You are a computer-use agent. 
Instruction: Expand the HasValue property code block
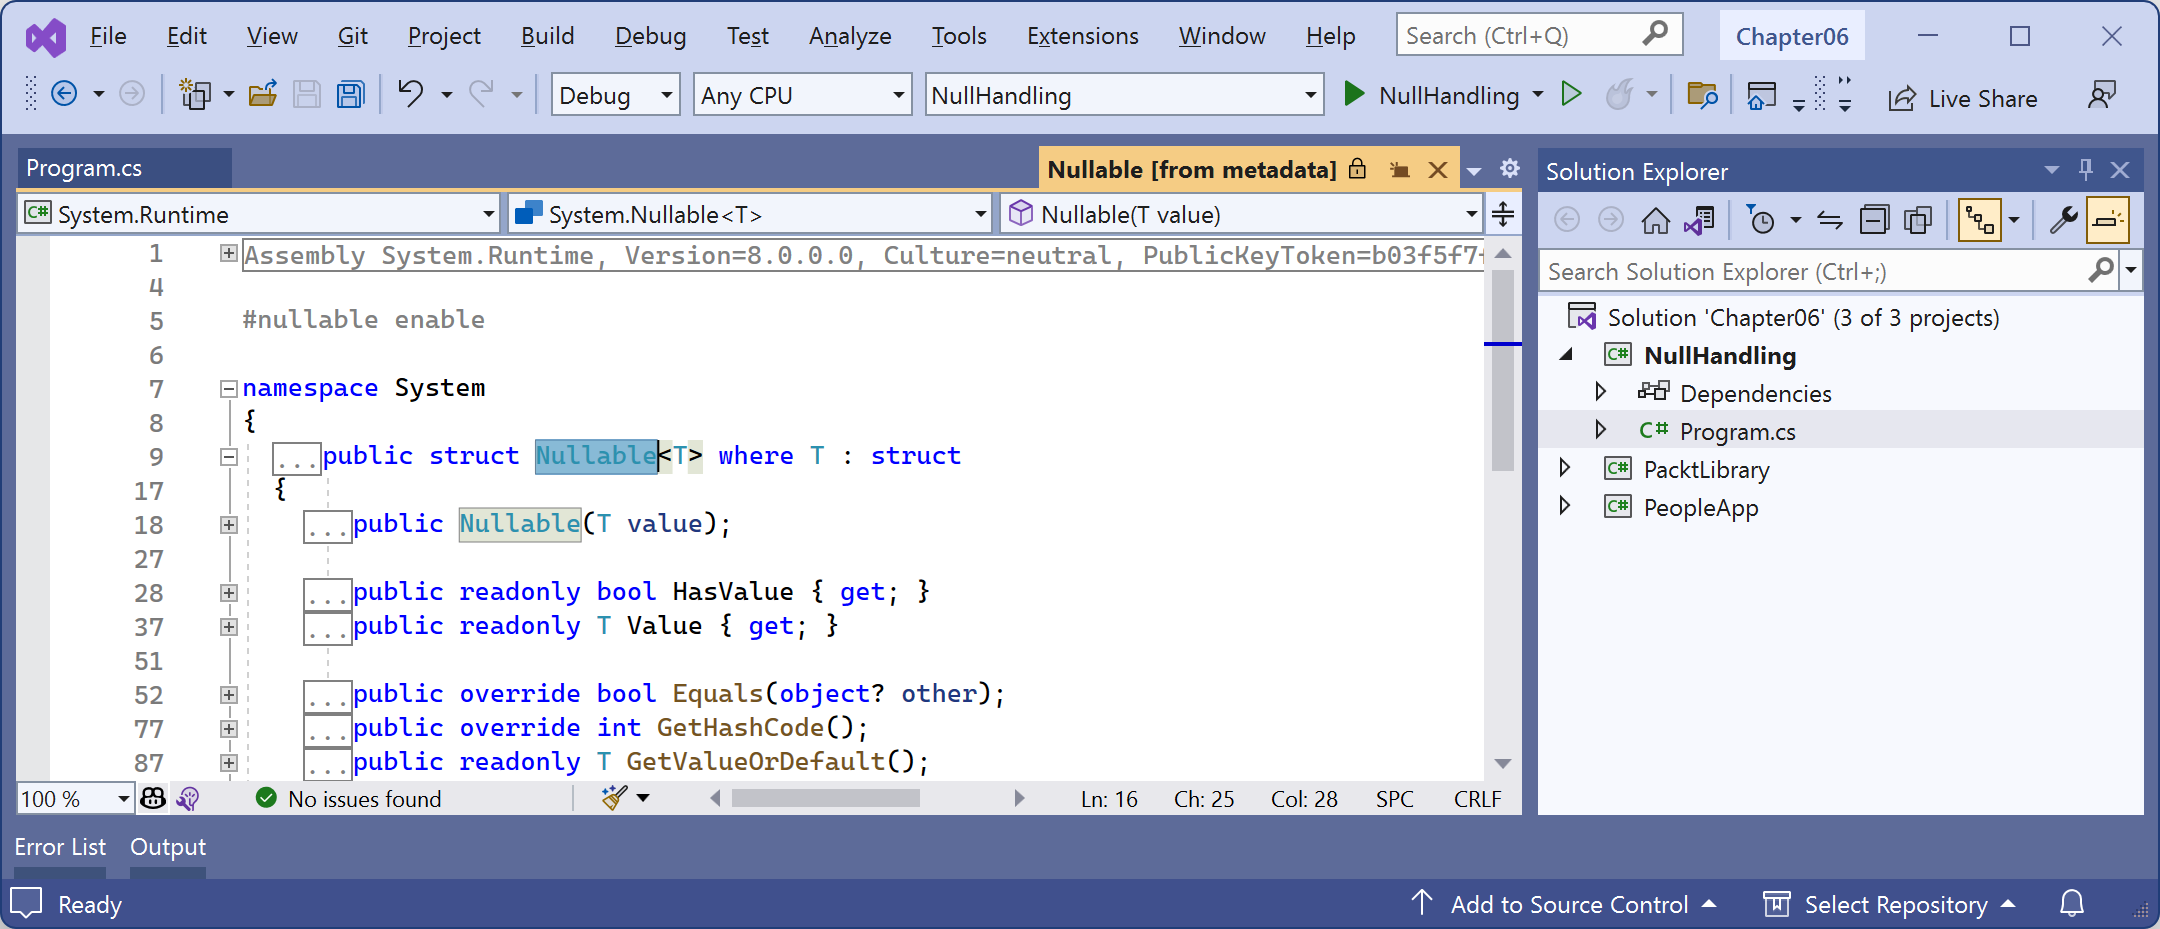[x=229, y=593]
